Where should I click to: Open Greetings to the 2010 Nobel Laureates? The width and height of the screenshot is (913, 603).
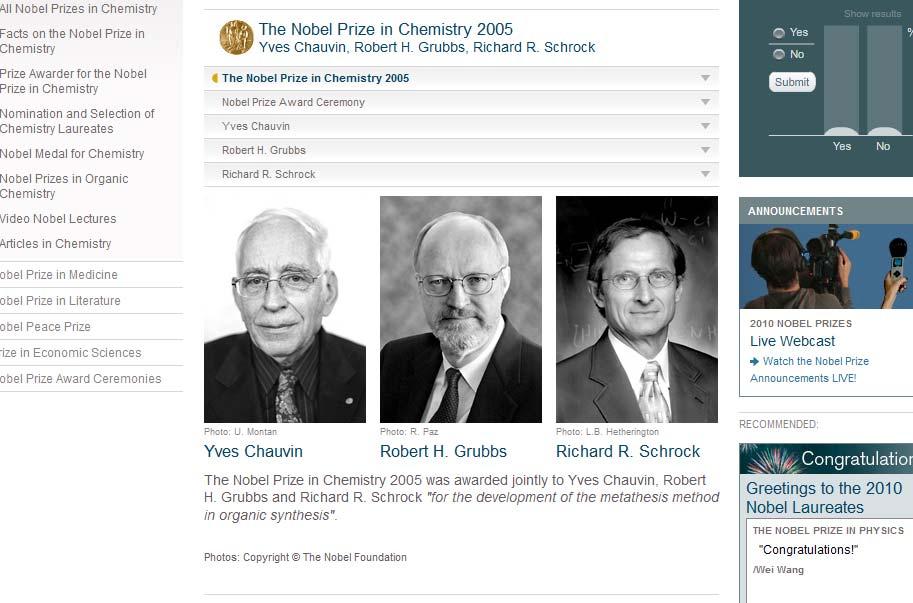point(824,498)
